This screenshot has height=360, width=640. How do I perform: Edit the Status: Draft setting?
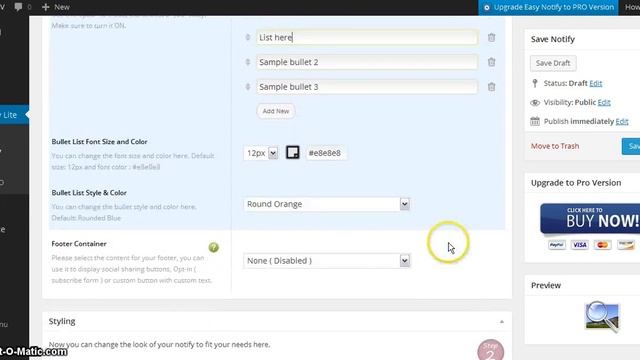click(x=596, y=83)
